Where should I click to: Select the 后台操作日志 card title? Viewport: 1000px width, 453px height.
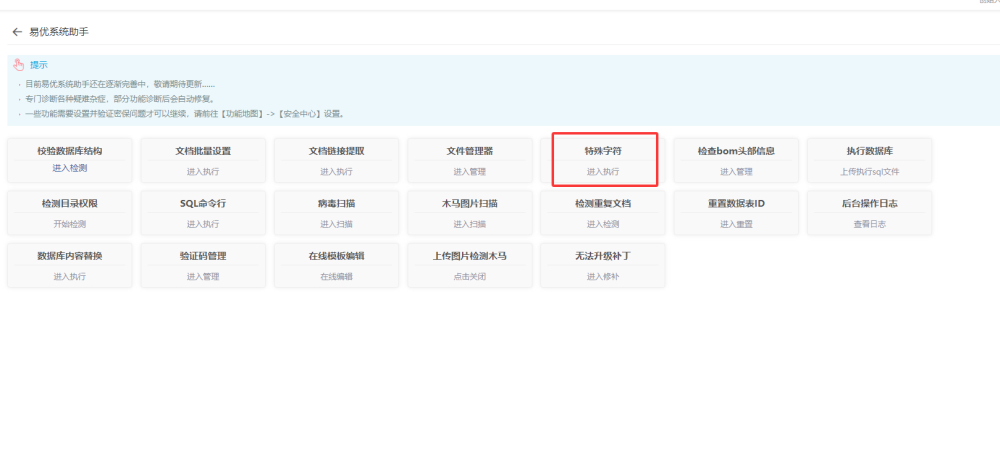(x=869, y=204)
